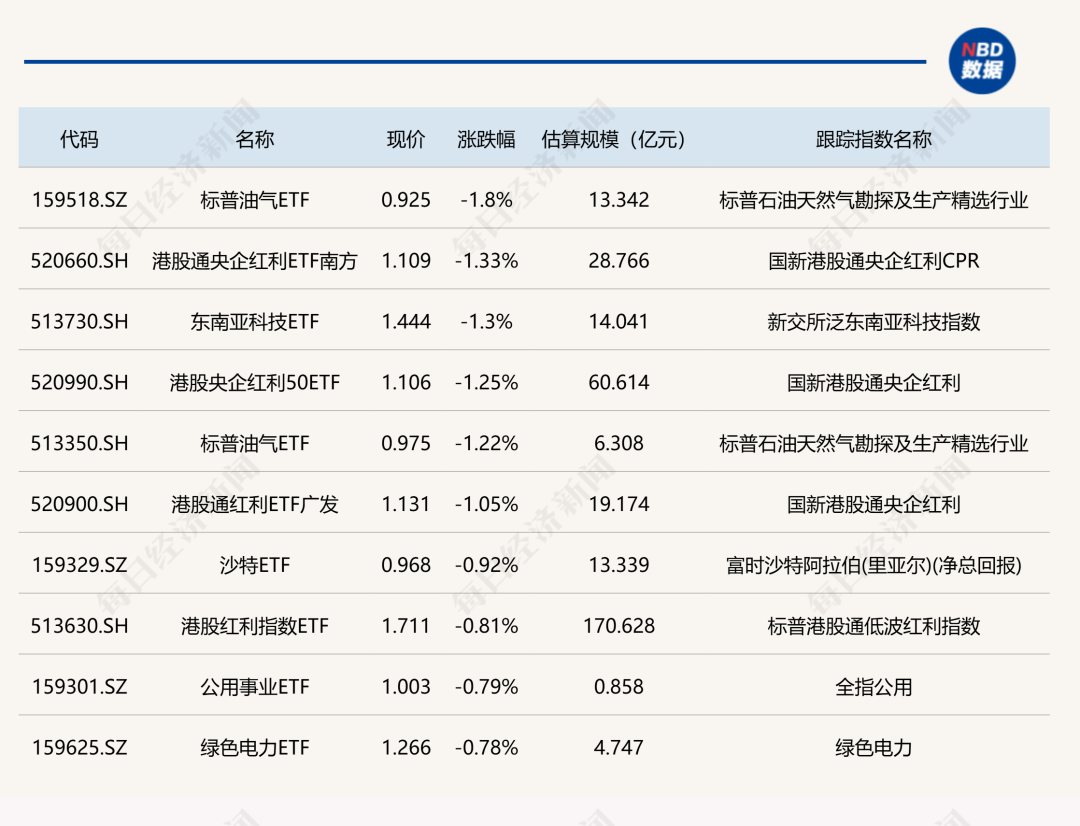Click the 国新港股通央企红利CPR index name

(x=872, y=261)
